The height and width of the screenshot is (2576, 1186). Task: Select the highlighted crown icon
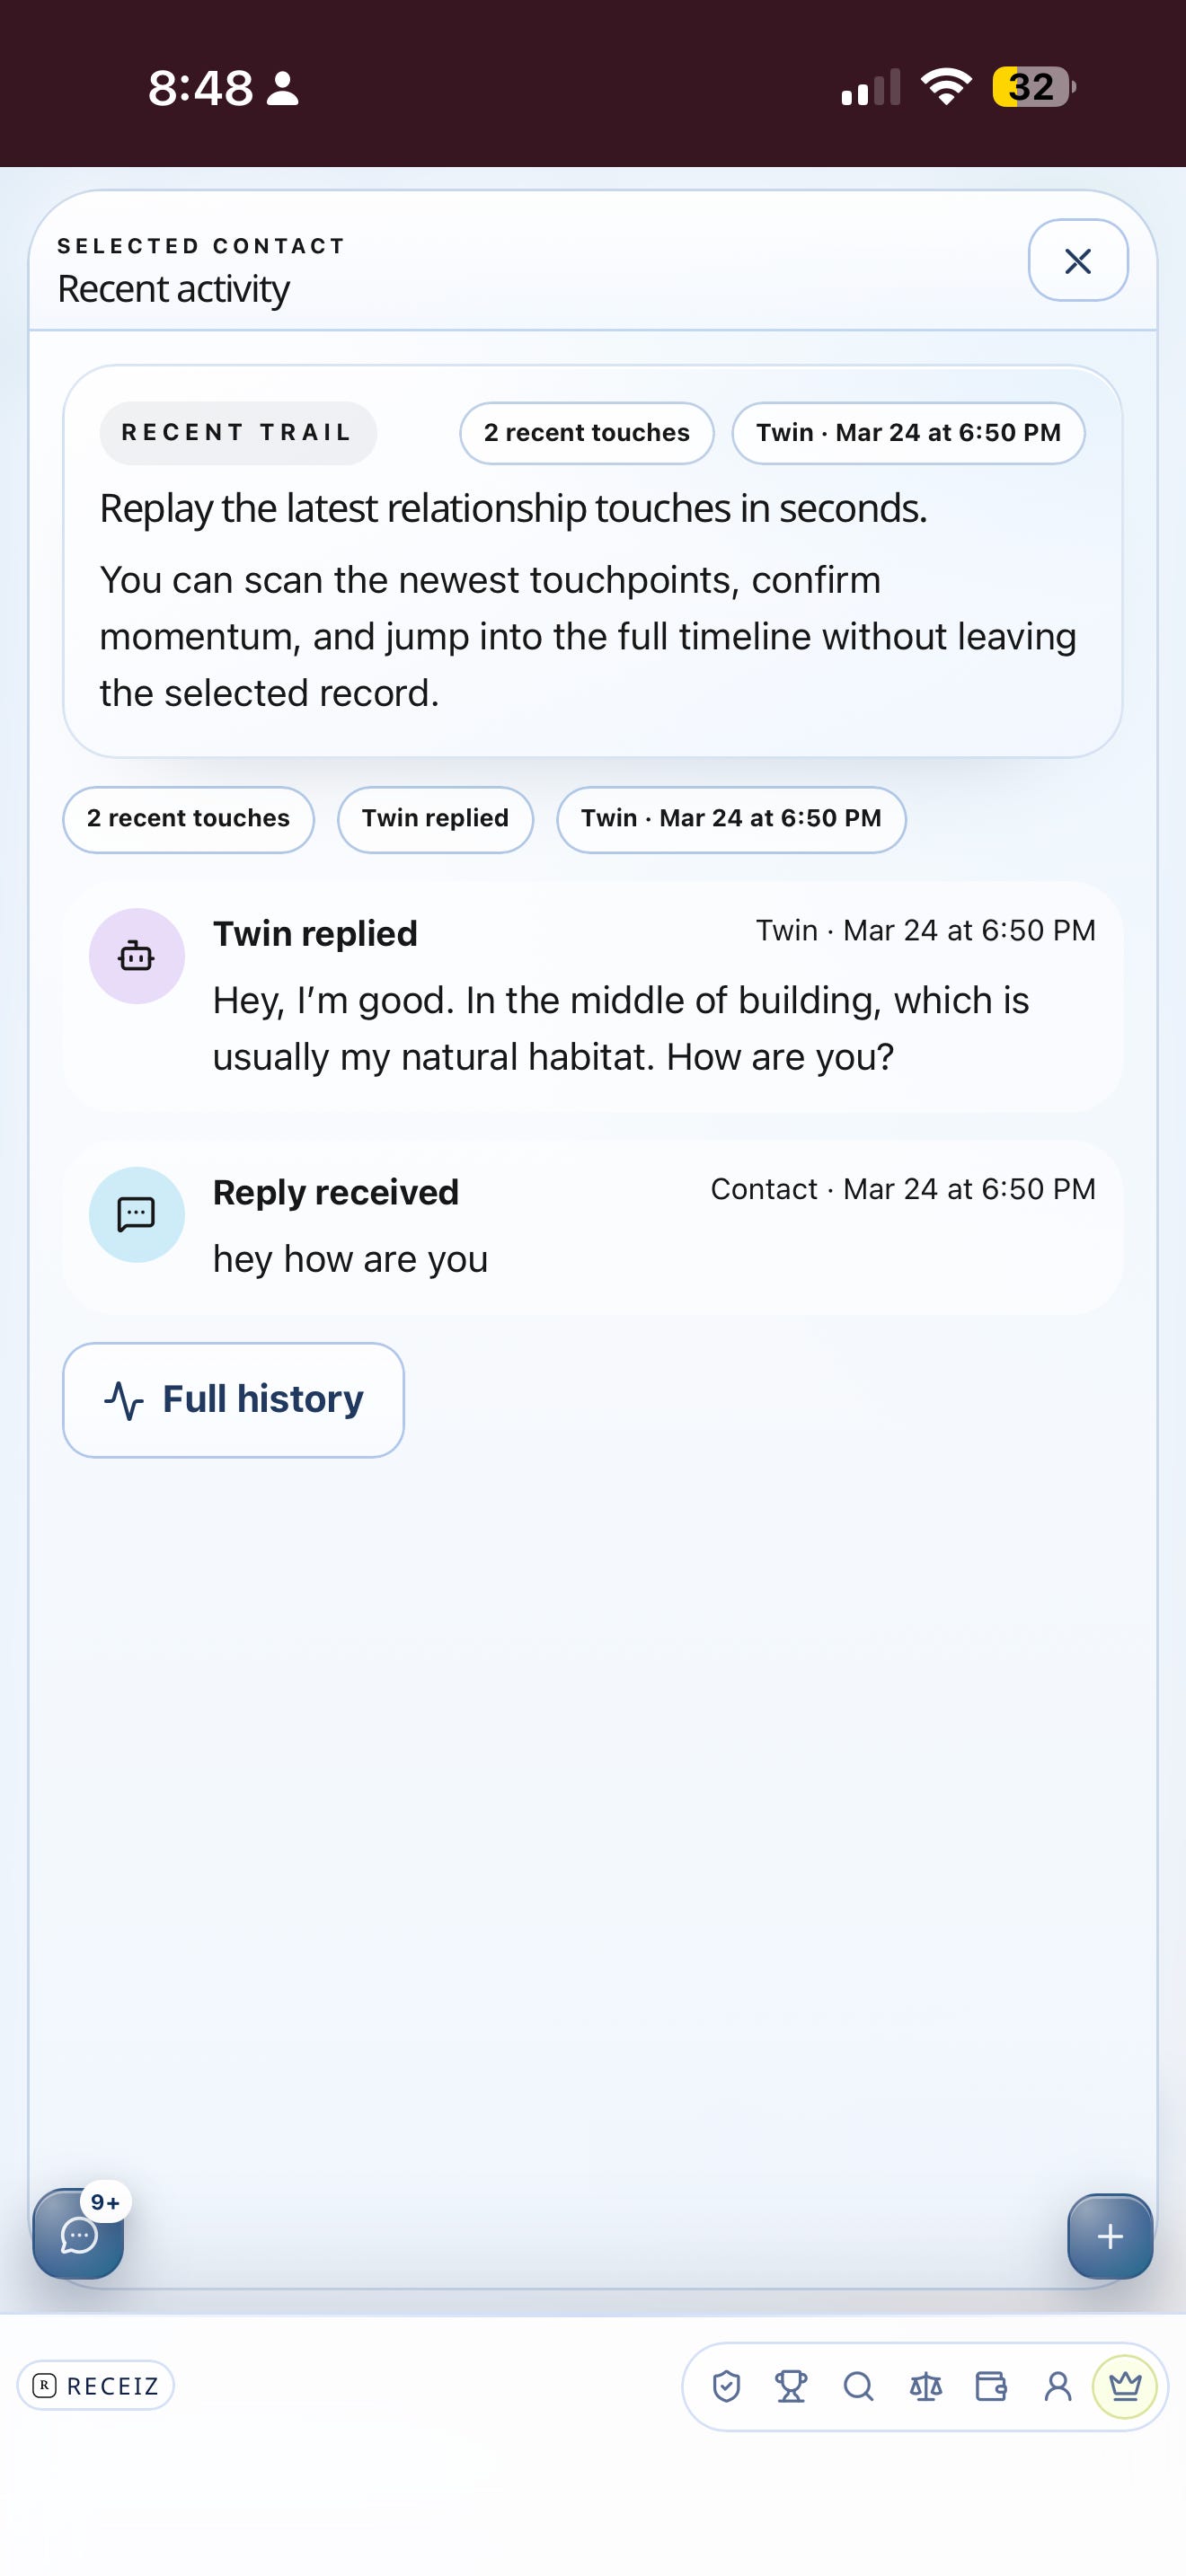(x=1125, y=2387)
